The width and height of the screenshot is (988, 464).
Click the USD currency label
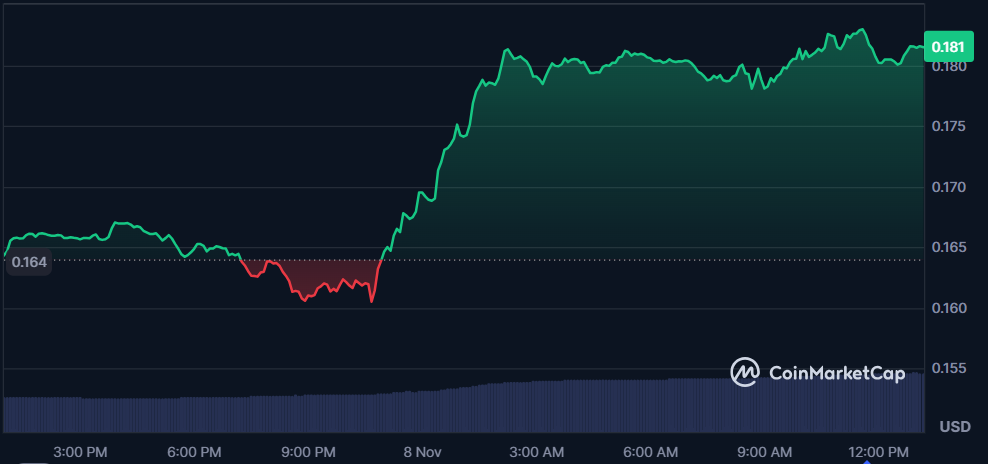coord(955,427)
